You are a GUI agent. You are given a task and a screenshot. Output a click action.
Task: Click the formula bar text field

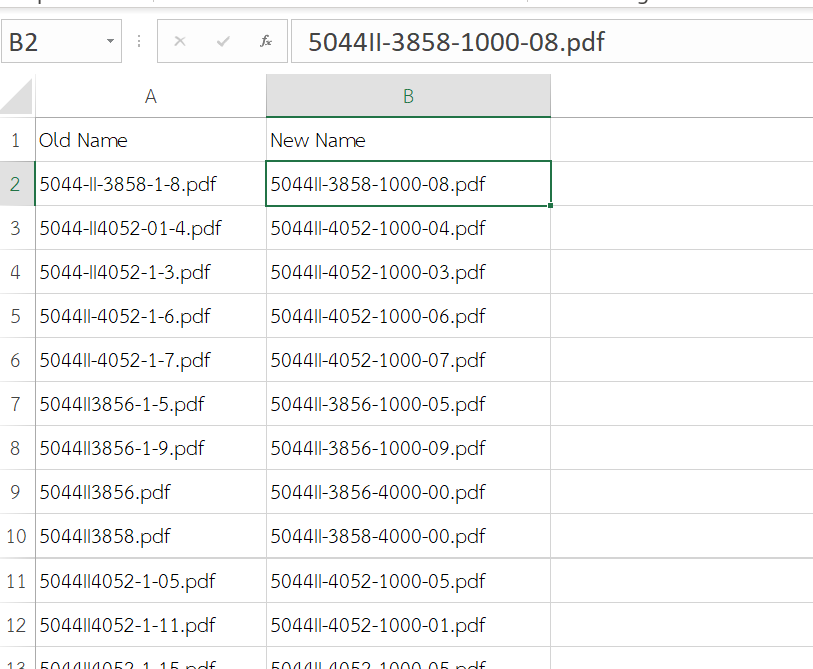point(550,42)
